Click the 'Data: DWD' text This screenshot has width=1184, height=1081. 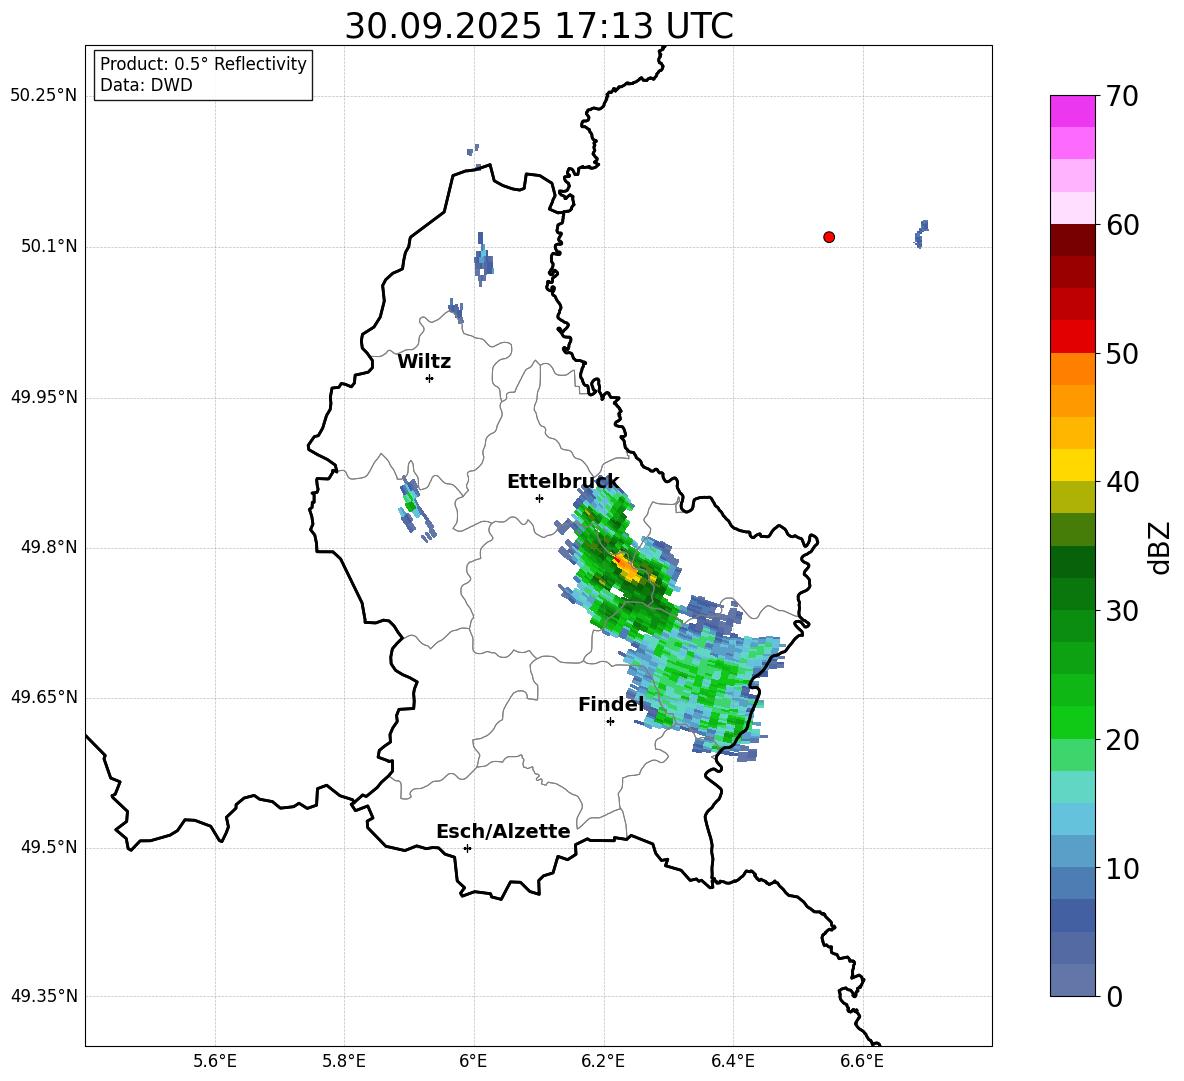(146, 85)
